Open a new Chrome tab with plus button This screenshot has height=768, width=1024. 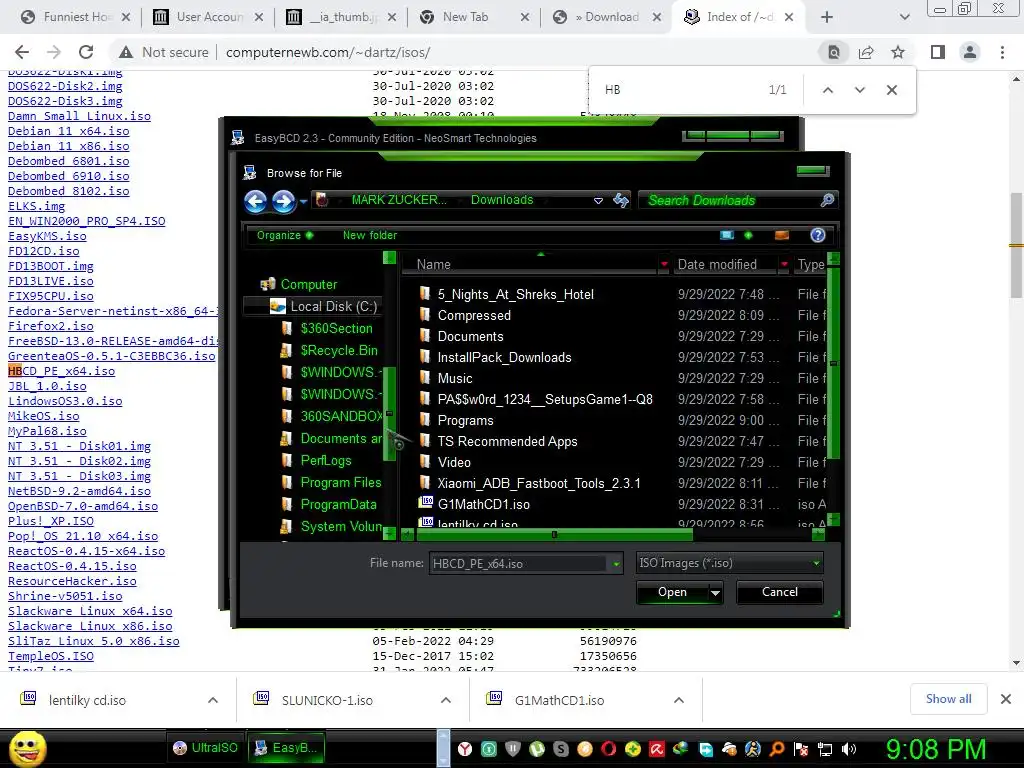click(827, 17)
